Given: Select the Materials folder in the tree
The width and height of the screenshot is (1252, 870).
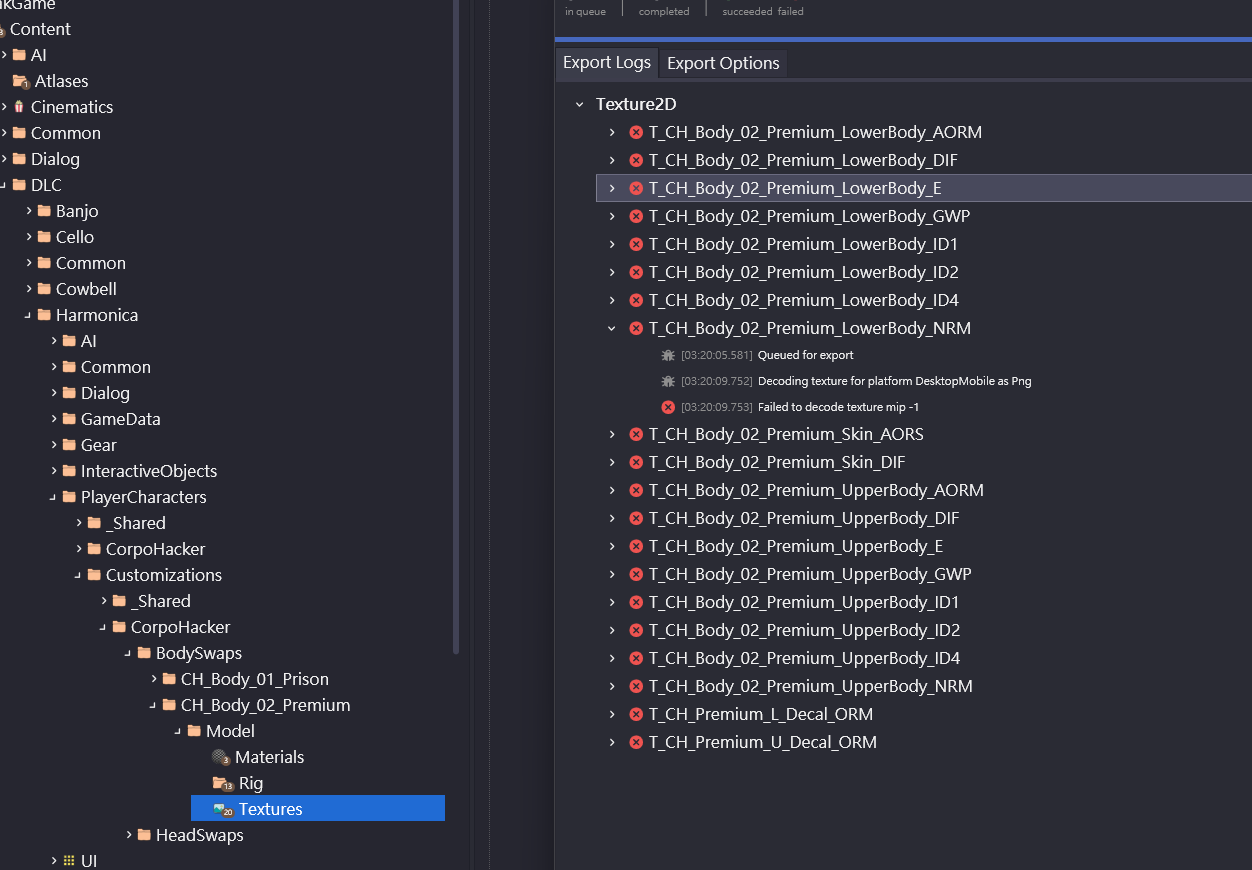Looking at the screenshot, I should (269, 757).
